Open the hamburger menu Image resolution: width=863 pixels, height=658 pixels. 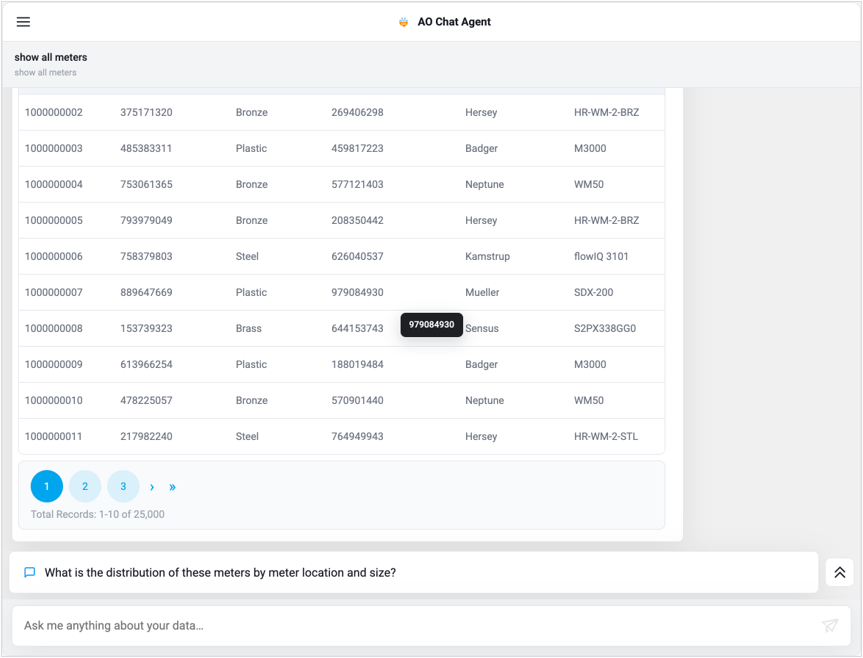23,22
